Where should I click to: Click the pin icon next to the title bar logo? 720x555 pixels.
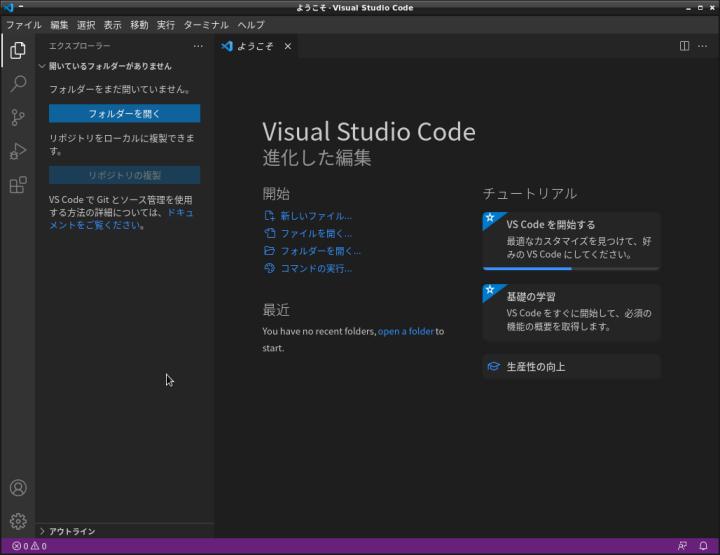tap(21, 6)
